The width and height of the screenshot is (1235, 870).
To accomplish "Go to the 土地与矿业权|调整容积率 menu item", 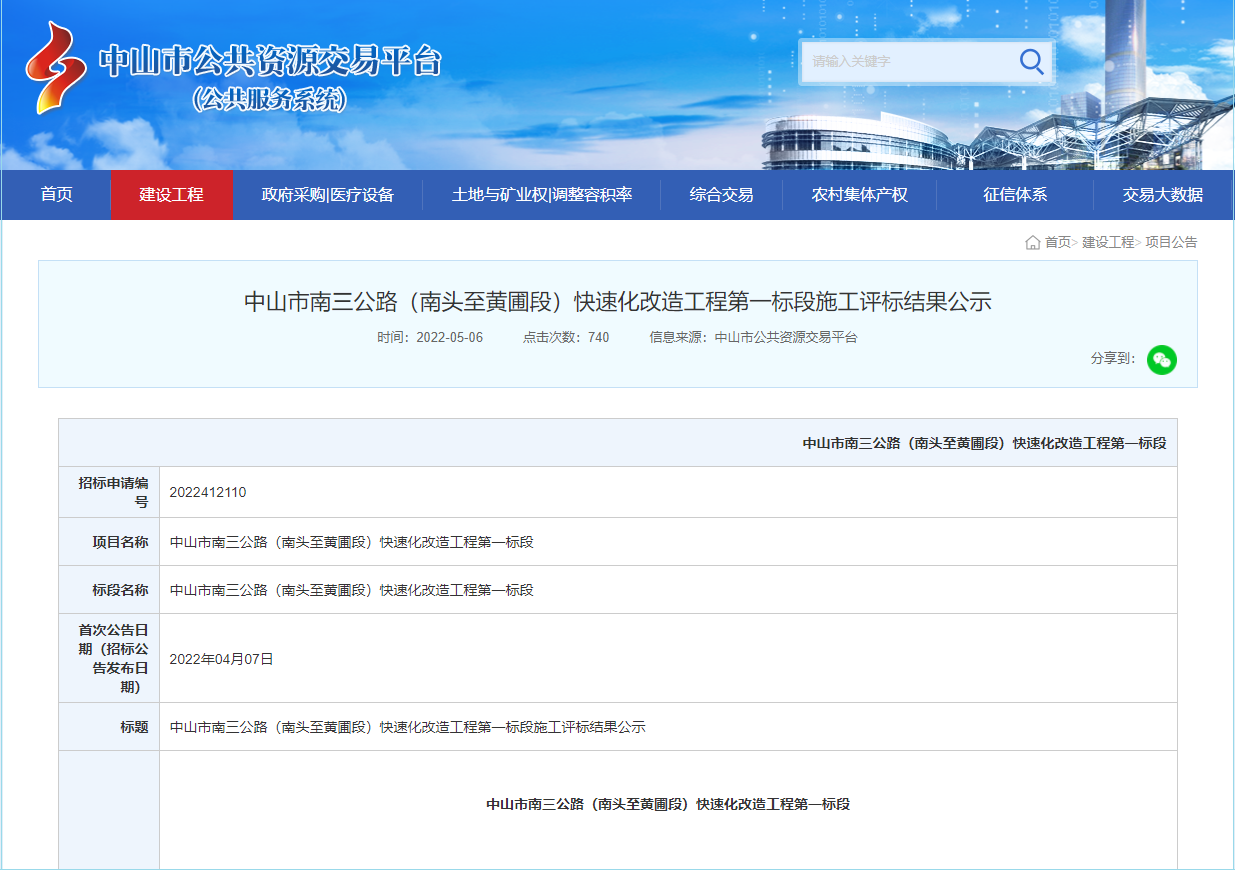I will [x=541, y=195].
